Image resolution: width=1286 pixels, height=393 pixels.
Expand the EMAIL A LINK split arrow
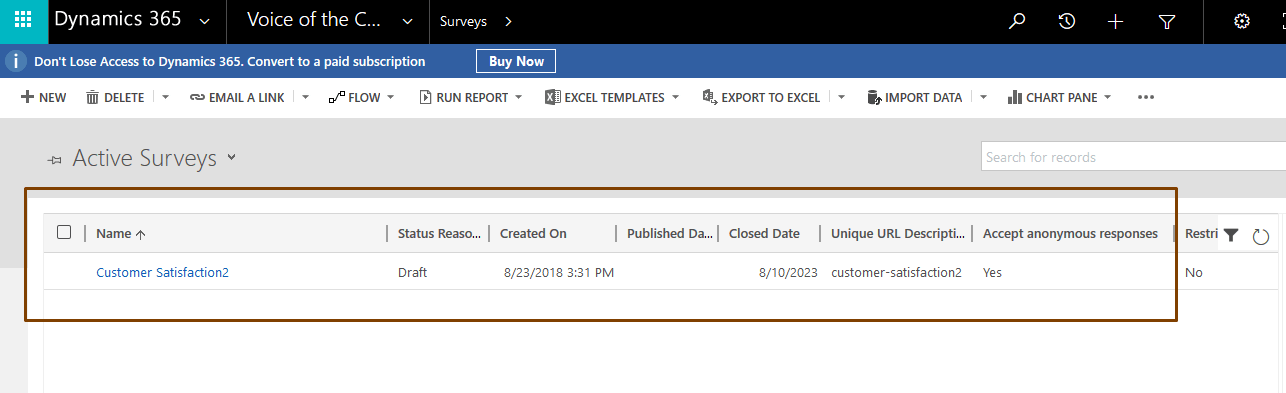tap(305, 97)
